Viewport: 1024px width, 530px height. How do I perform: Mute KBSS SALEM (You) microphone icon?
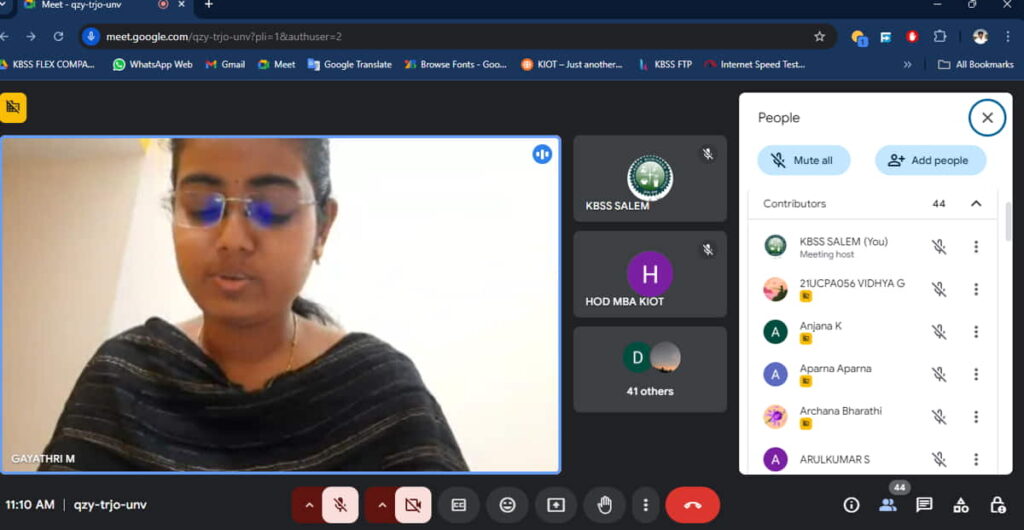[938, 247]
